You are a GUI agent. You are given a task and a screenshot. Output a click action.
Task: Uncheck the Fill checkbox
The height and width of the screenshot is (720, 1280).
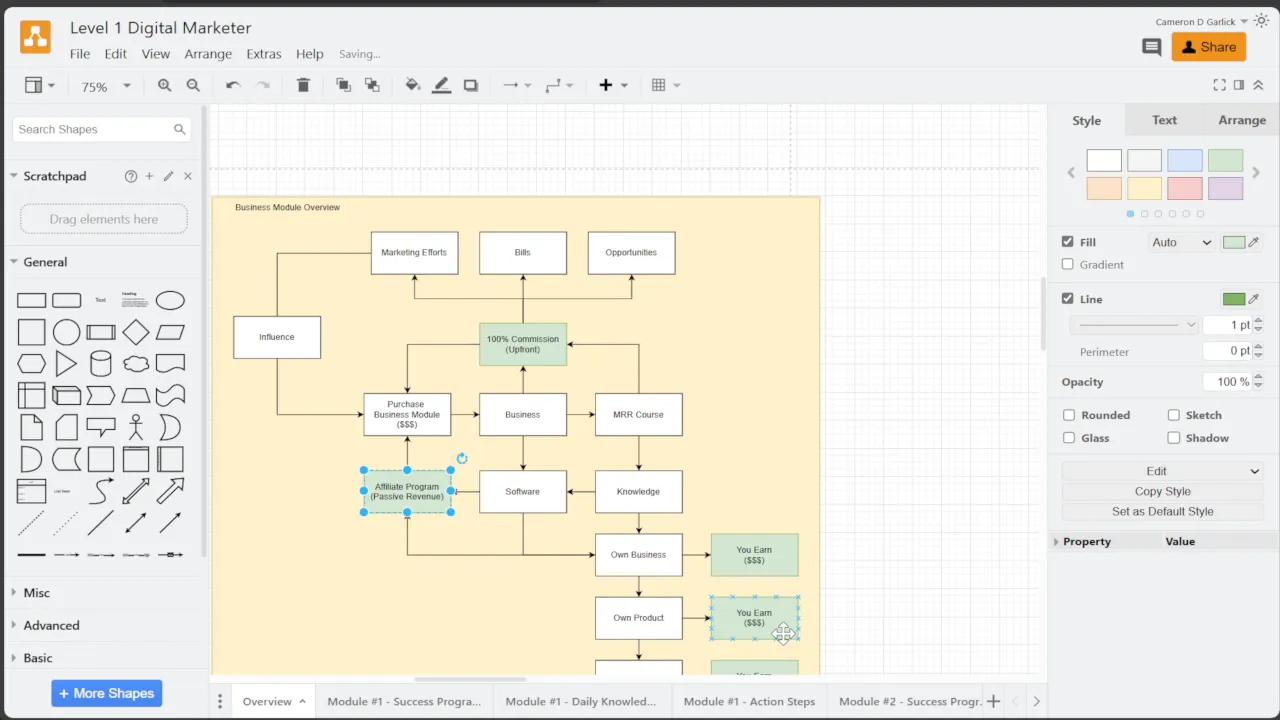[1068, 242]
